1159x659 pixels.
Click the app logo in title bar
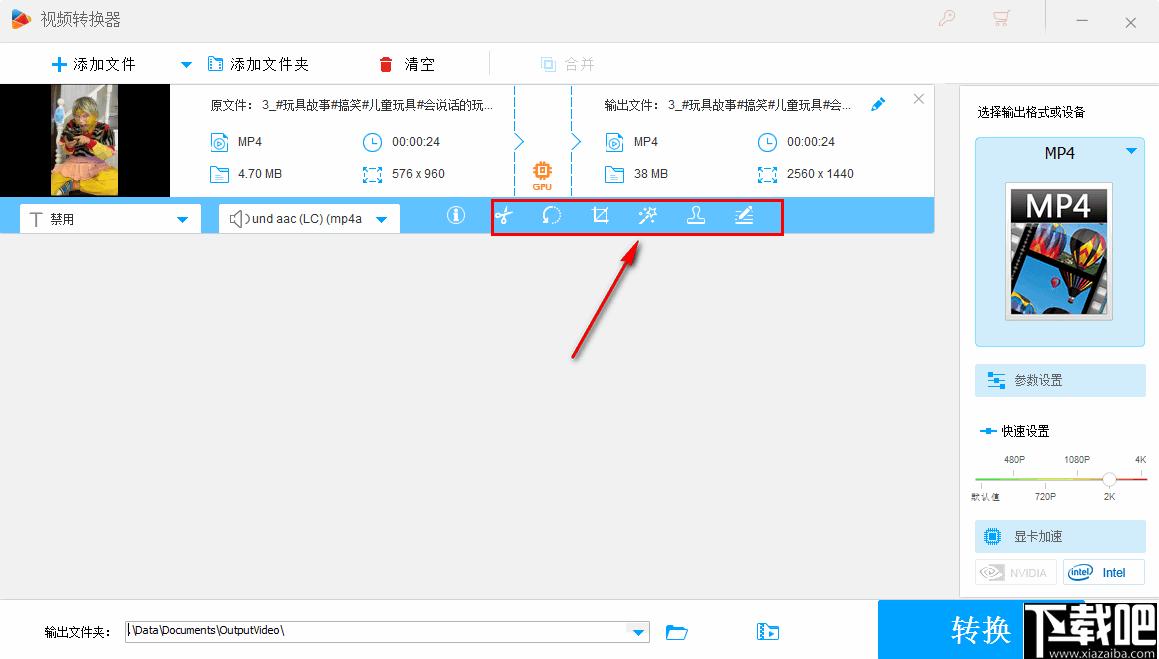point(21,20)
